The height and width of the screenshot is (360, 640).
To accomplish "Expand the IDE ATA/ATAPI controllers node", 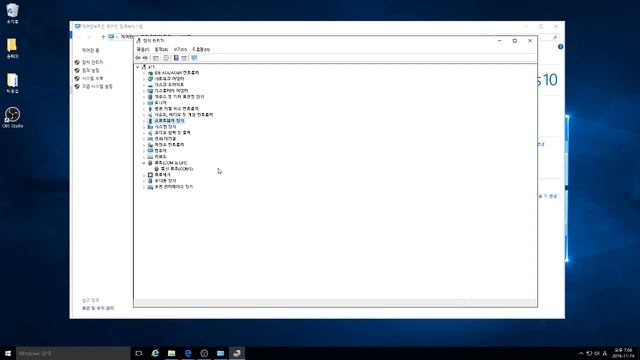I will [x=144, y=73].
